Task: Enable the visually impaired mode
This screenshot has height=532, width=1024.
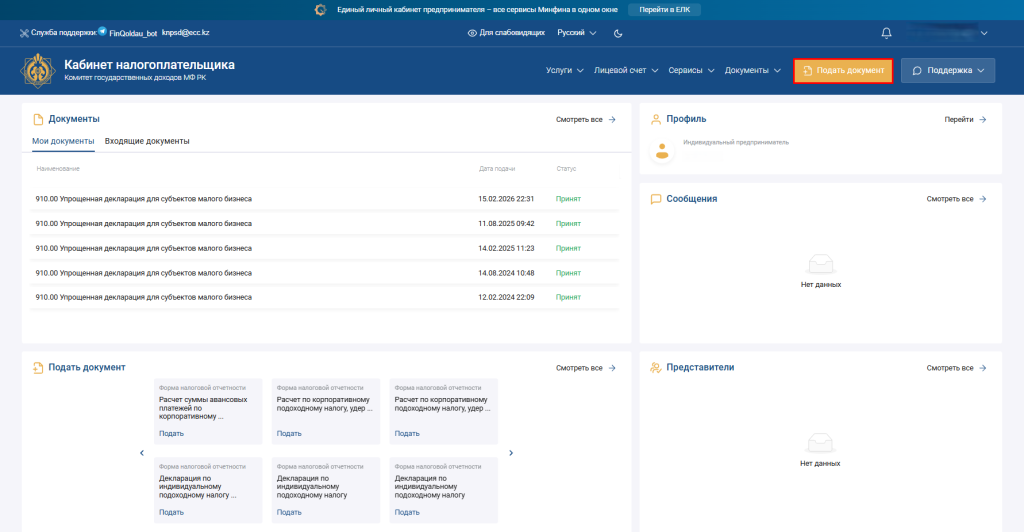Action: tap(506, 33)
